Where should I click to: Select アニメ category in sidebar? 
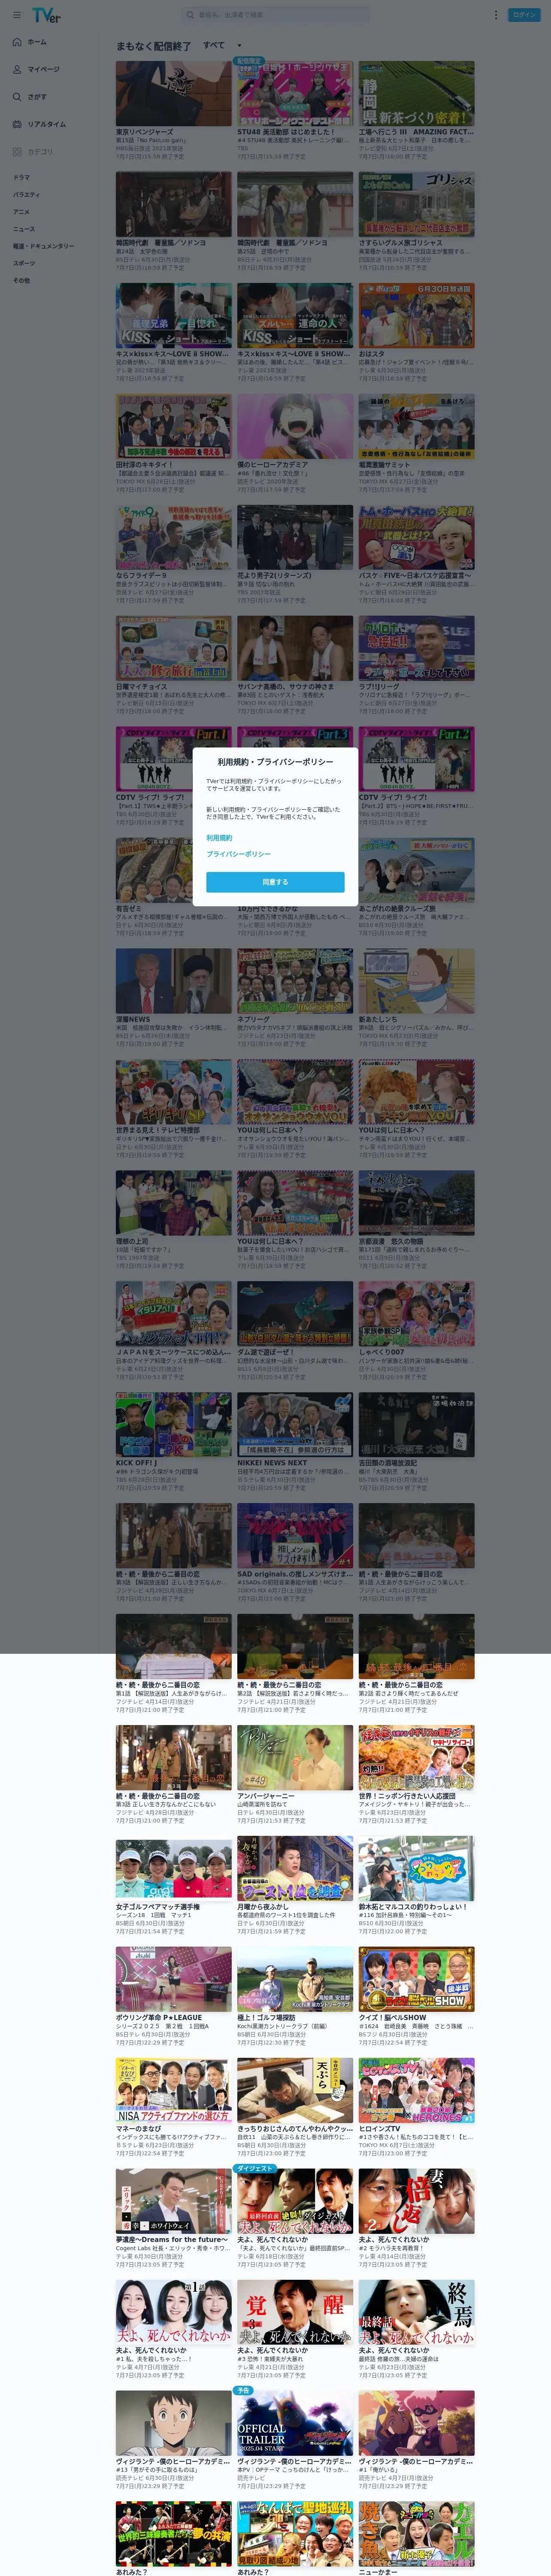21,212
